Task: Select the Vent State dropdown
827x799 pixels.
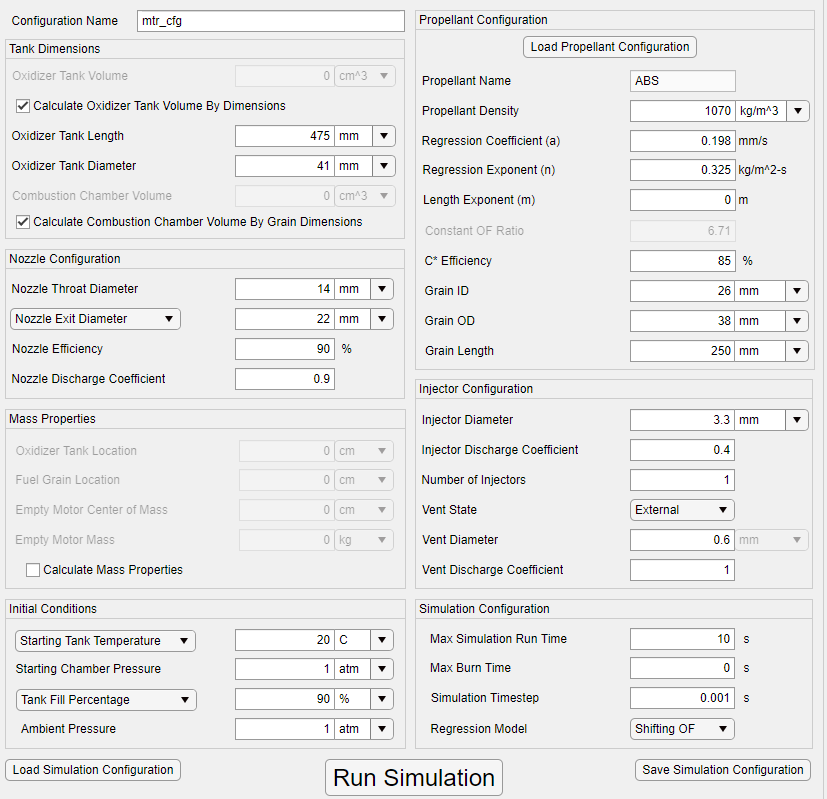Action: (x=682, y=510)
